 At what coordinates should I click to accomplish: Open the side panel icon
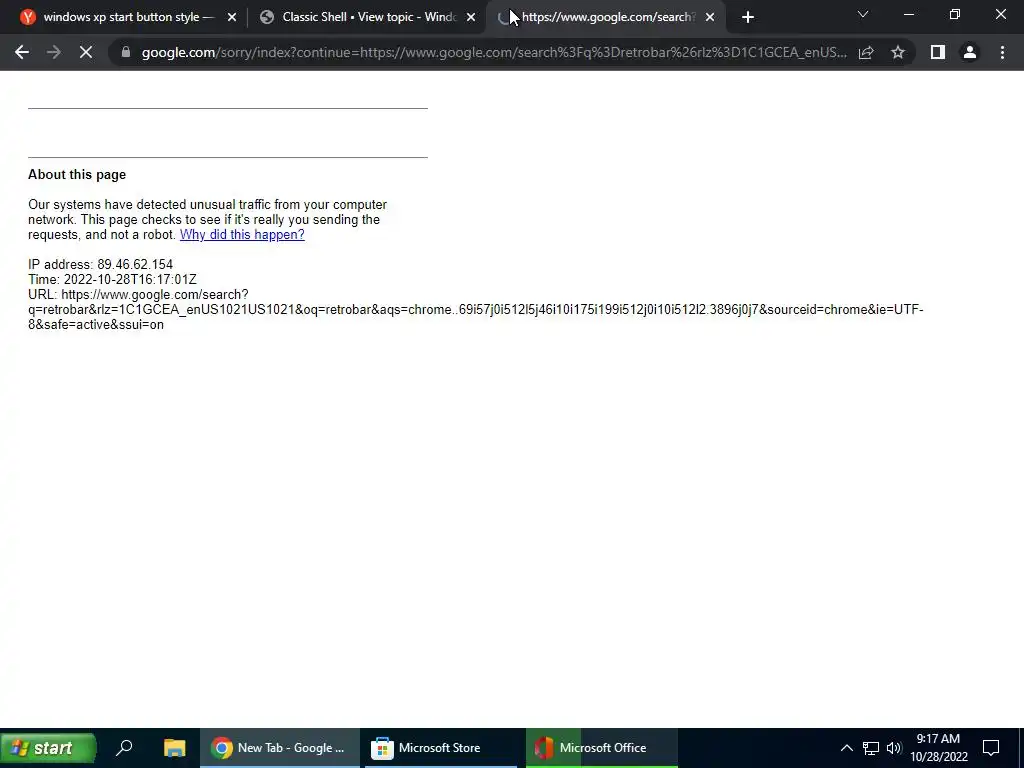[x=938, y=52]
